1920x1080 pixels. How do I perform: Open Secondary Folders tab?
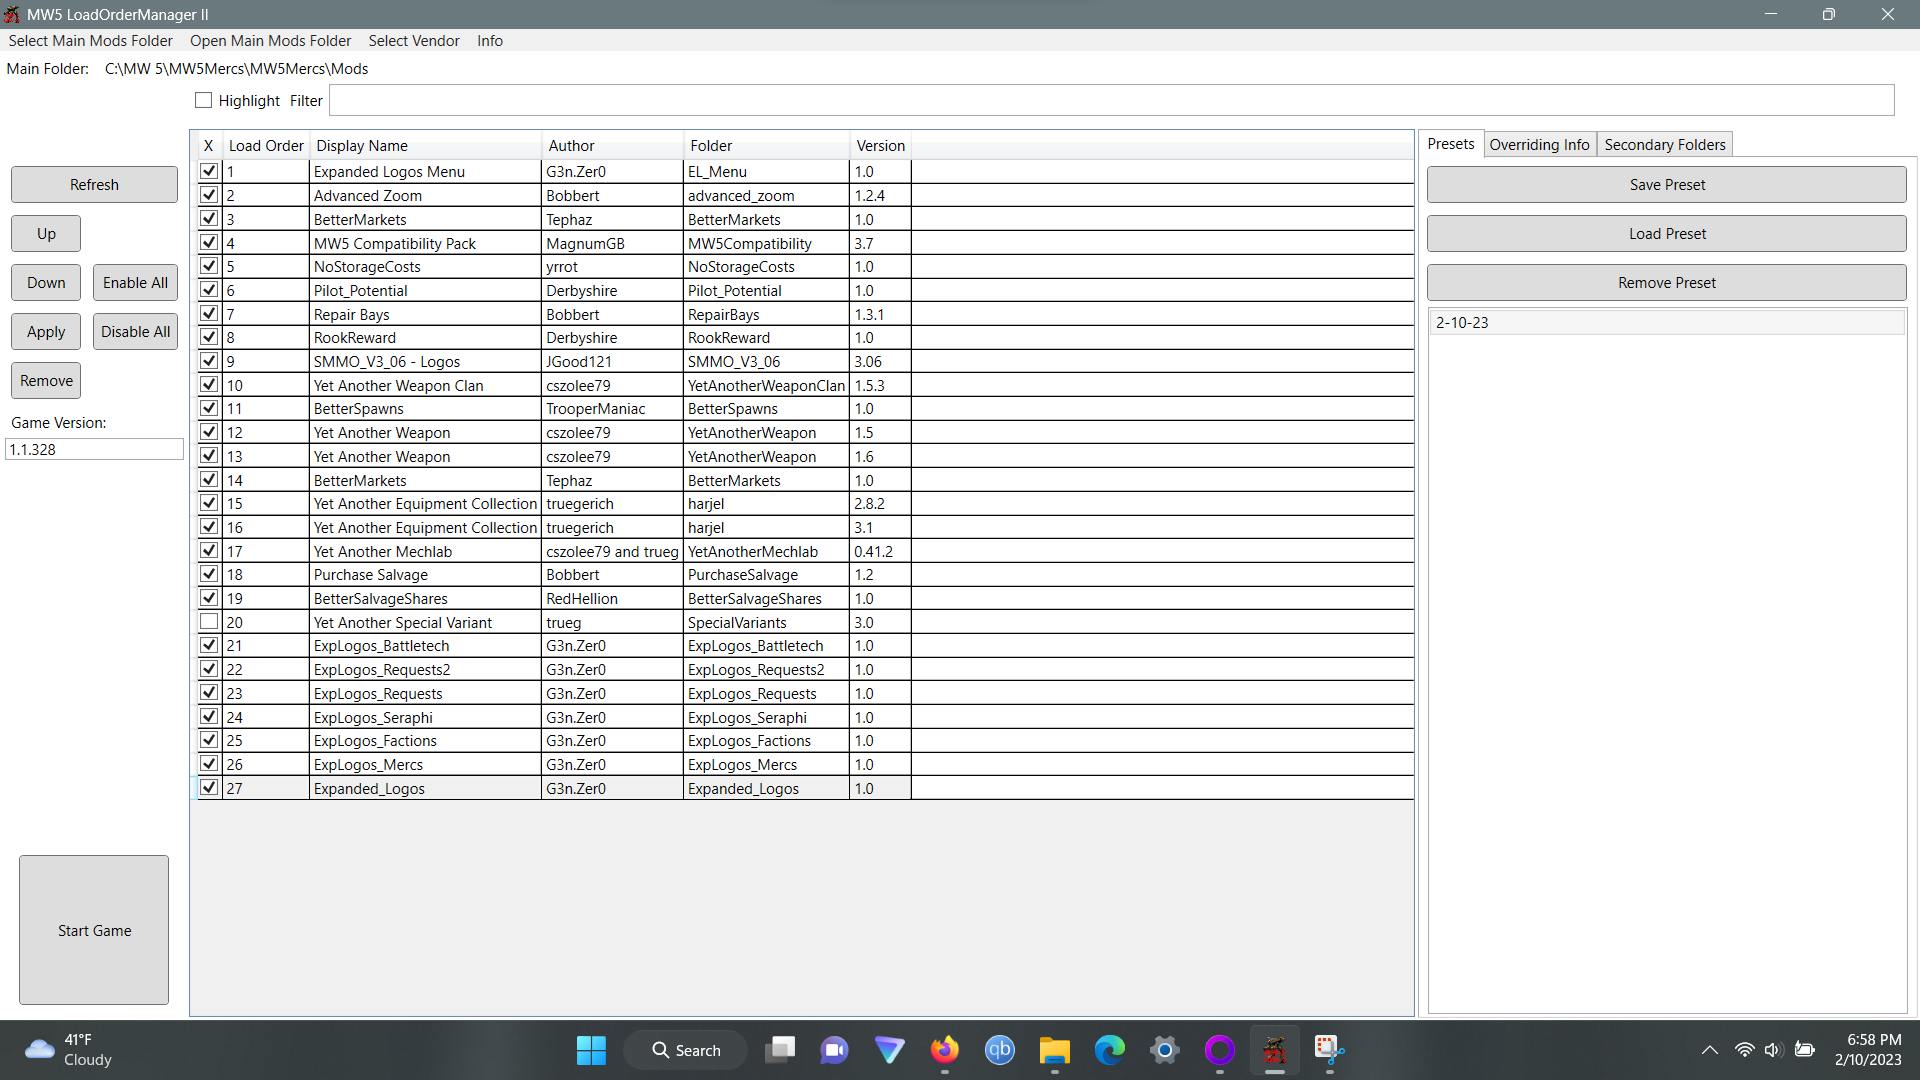(x=1665, y=145)
